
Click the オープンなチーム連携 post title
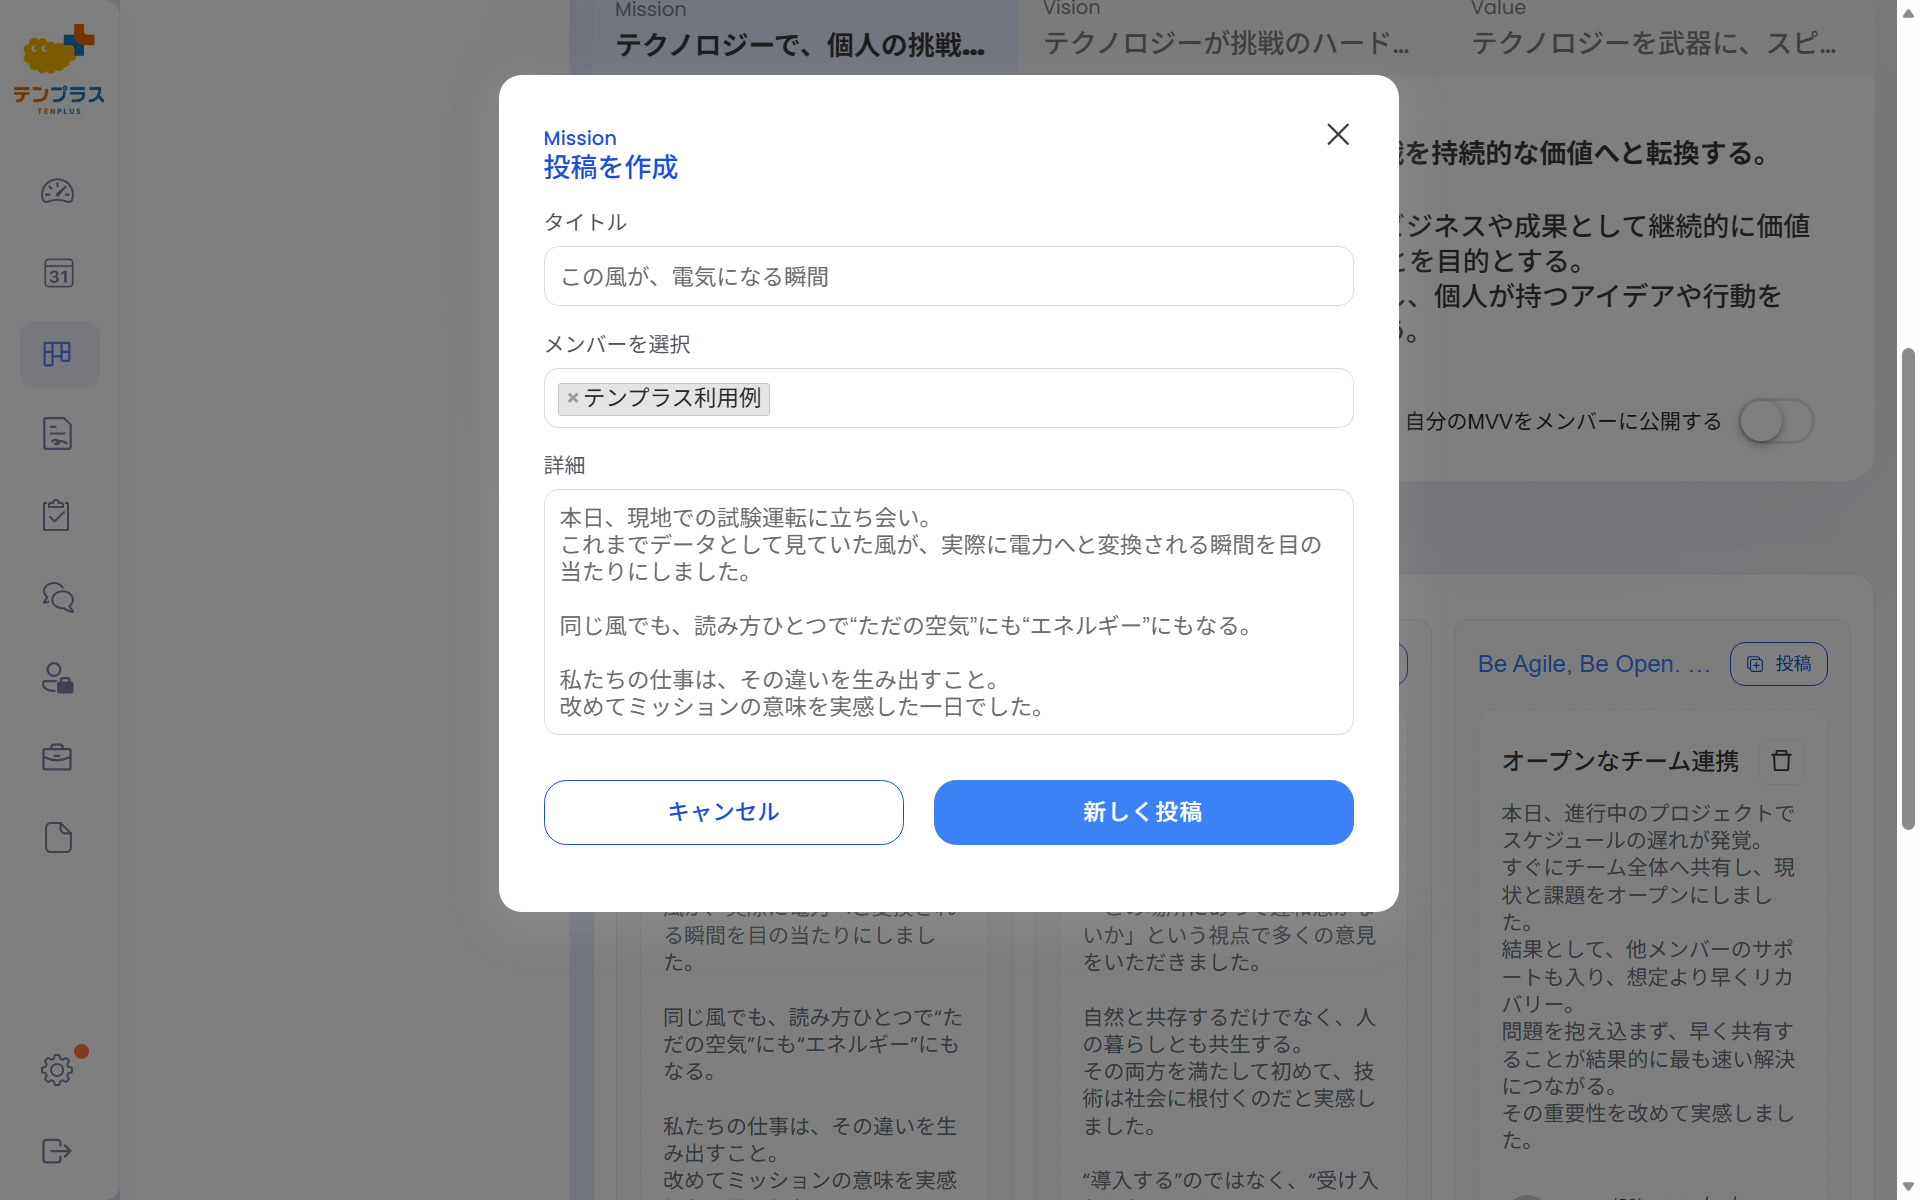pyautogui.click(x=1621, y=761)
